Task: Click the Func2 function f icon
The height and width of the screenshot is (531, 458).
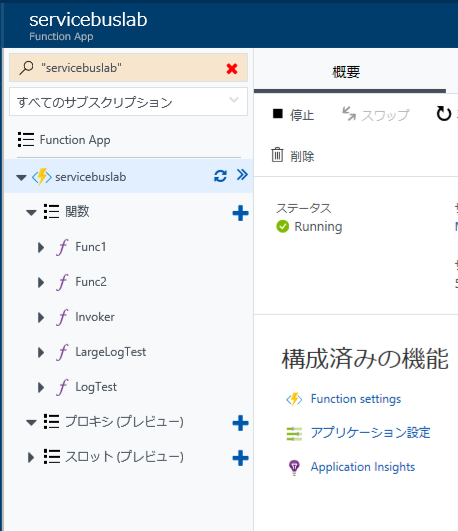Action: click(x=62, y=282)
